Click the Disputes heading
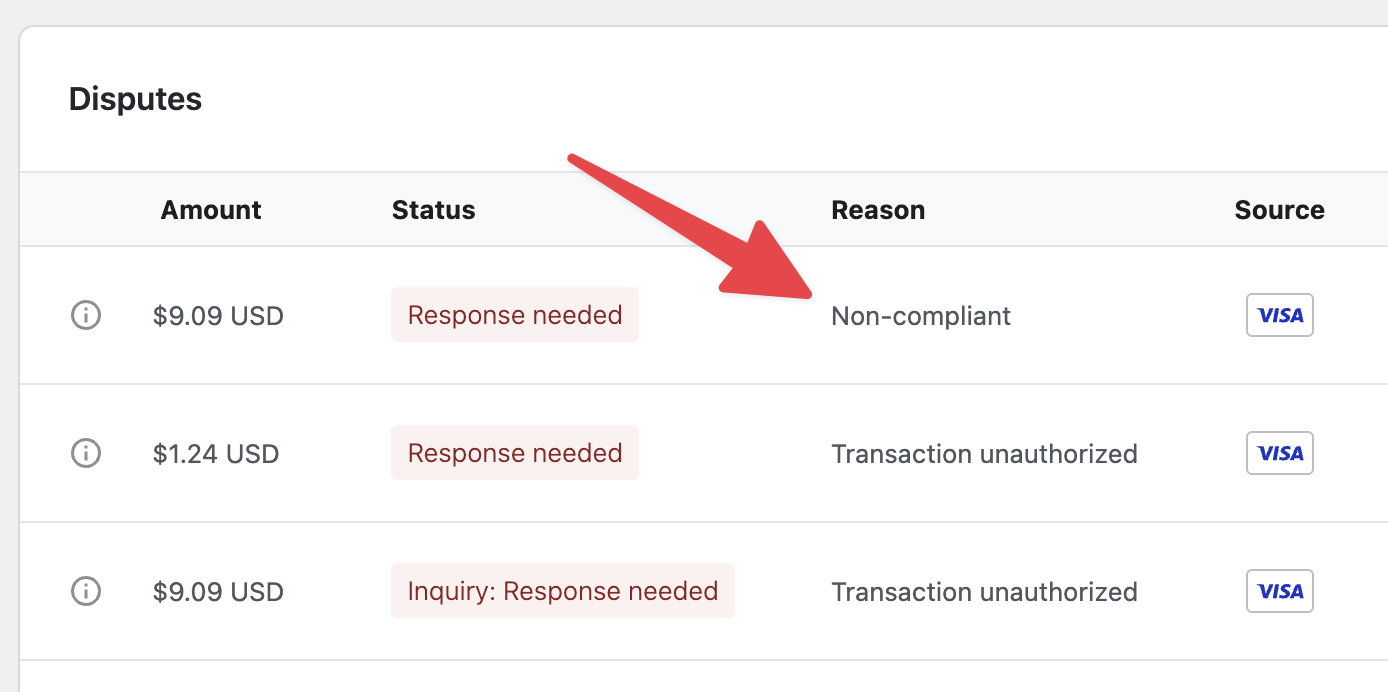The height and width of the screenshot is (692, 1388). click(x=135, y=99)
